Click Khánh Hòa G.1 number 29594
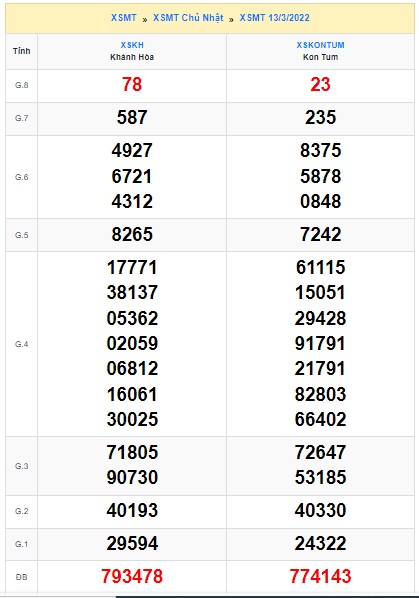This screenshot has width=419, height=598. 132,543
